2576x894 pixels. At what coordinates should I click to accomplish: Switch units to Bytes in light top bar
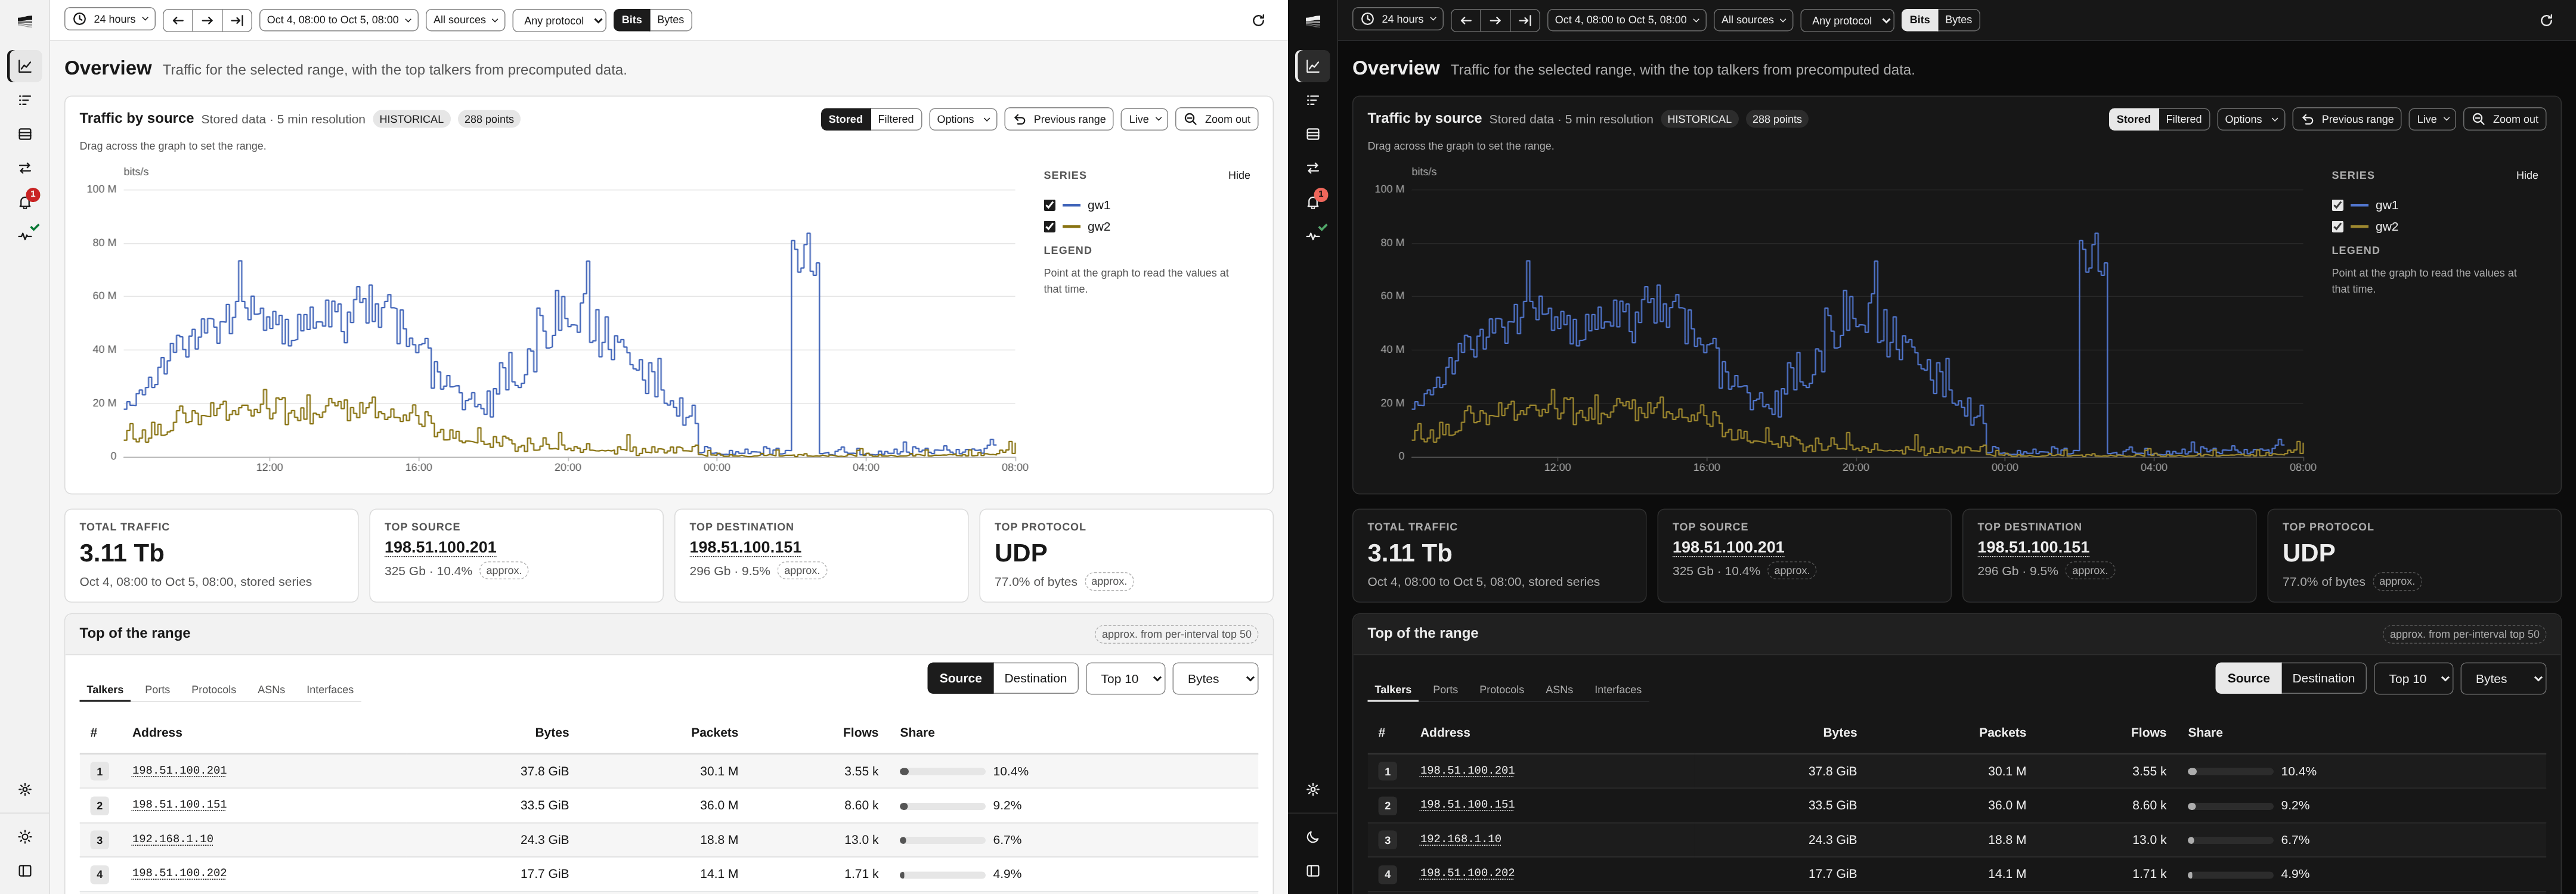(x=670, y=20)
